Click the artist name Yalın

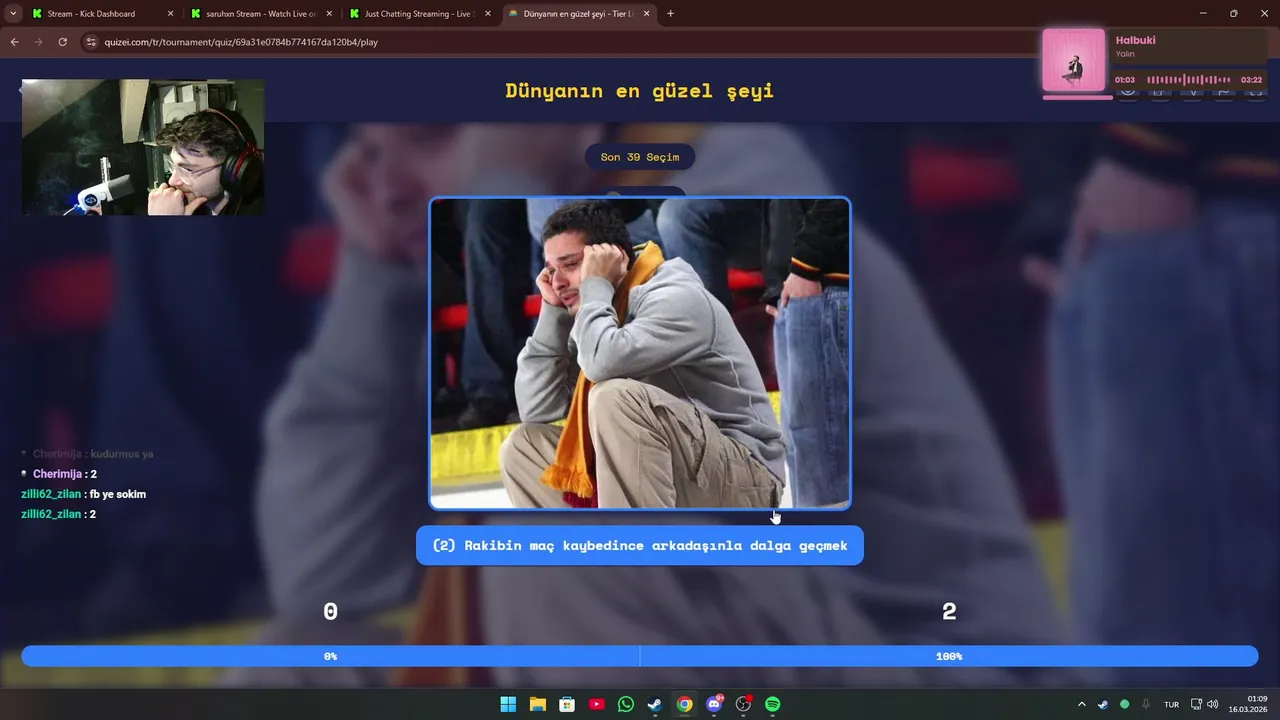click(x=1125, y=54)
